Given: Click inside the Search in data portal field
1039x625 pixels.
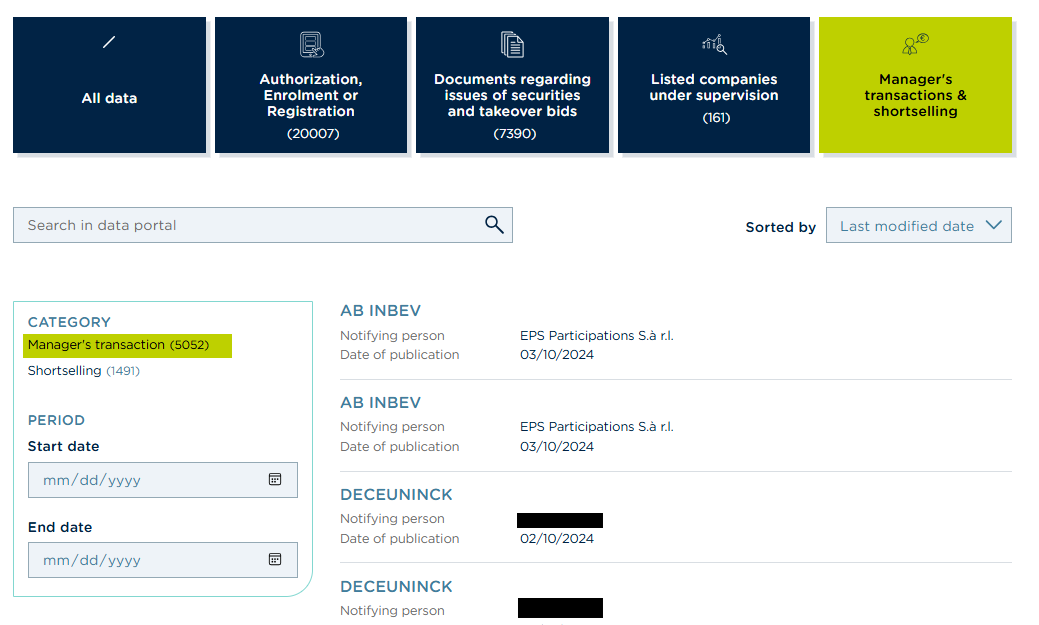Looking at the screenshot, I should pos(250,224).
